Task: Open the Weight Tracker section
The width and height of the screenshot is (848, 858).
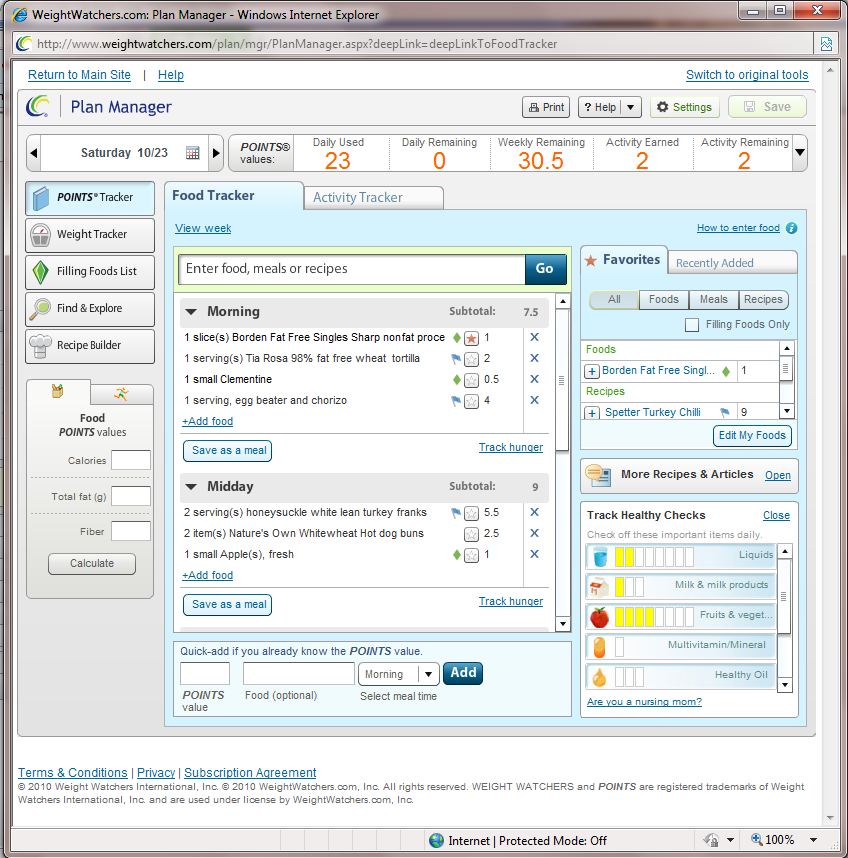Action: tap(90, 235)
